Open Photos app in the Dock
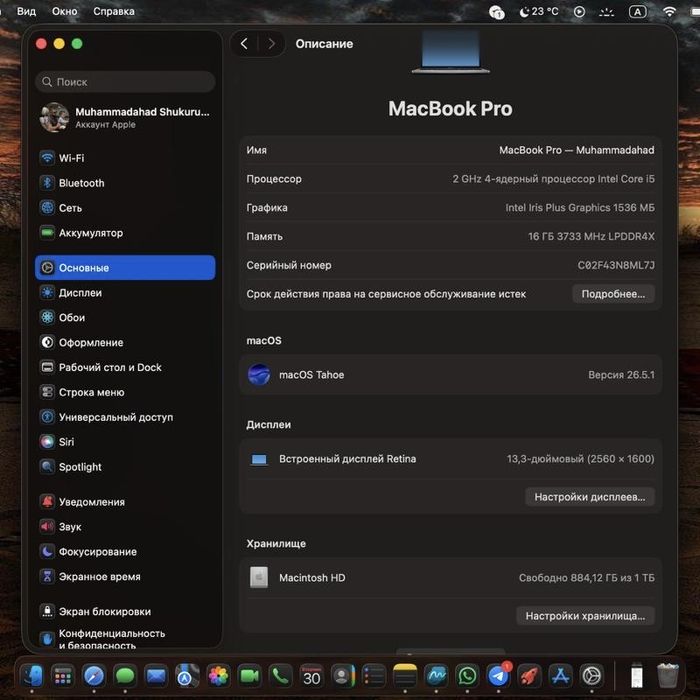The width and height of the screenshot is (700, 700). point(218,676)
